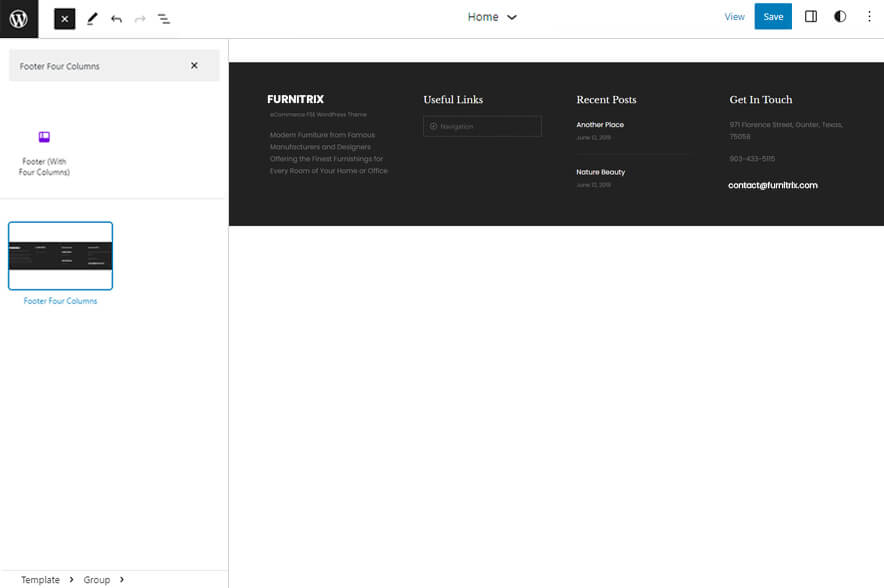Screen dimensions: 884x588
Task: Toggle the block inserter closed
Action: [x=64, y=17]
